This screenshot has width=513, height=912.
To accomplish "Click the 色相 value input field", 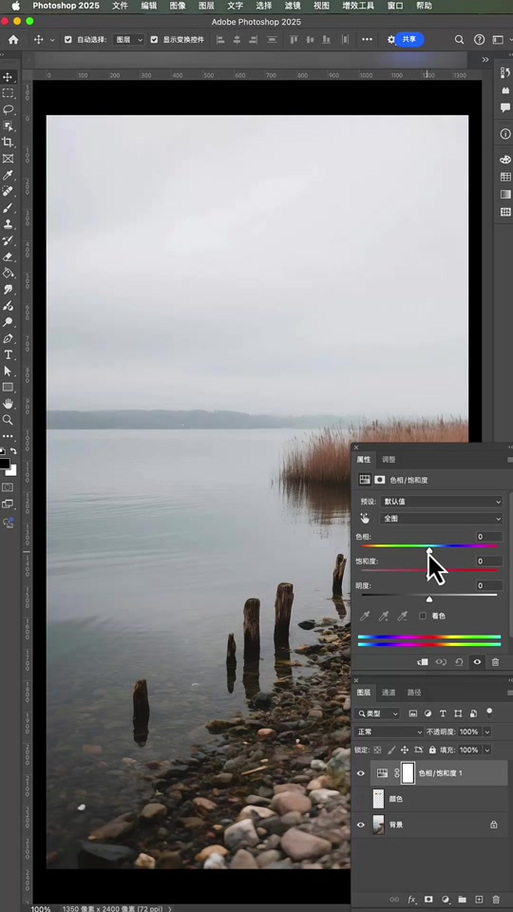I will (x=489, y=537).
